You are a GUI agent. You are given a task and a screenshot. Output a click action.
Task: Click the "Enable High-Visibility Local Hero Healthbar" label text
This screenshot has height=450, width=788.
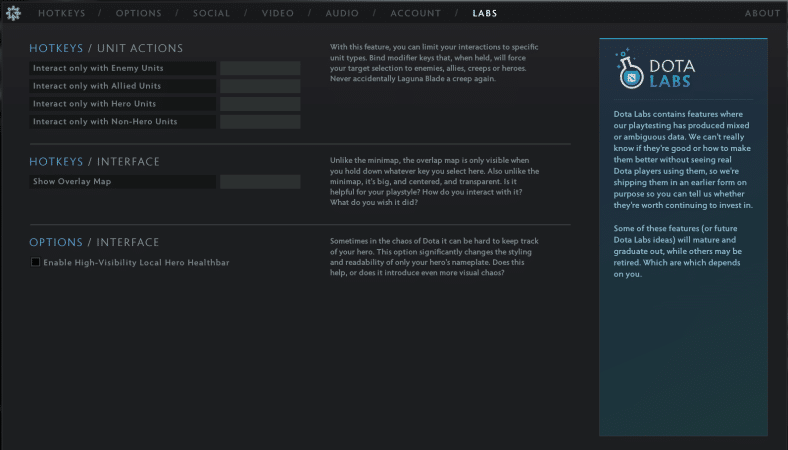pyautogui.click(x=136, y=262)
